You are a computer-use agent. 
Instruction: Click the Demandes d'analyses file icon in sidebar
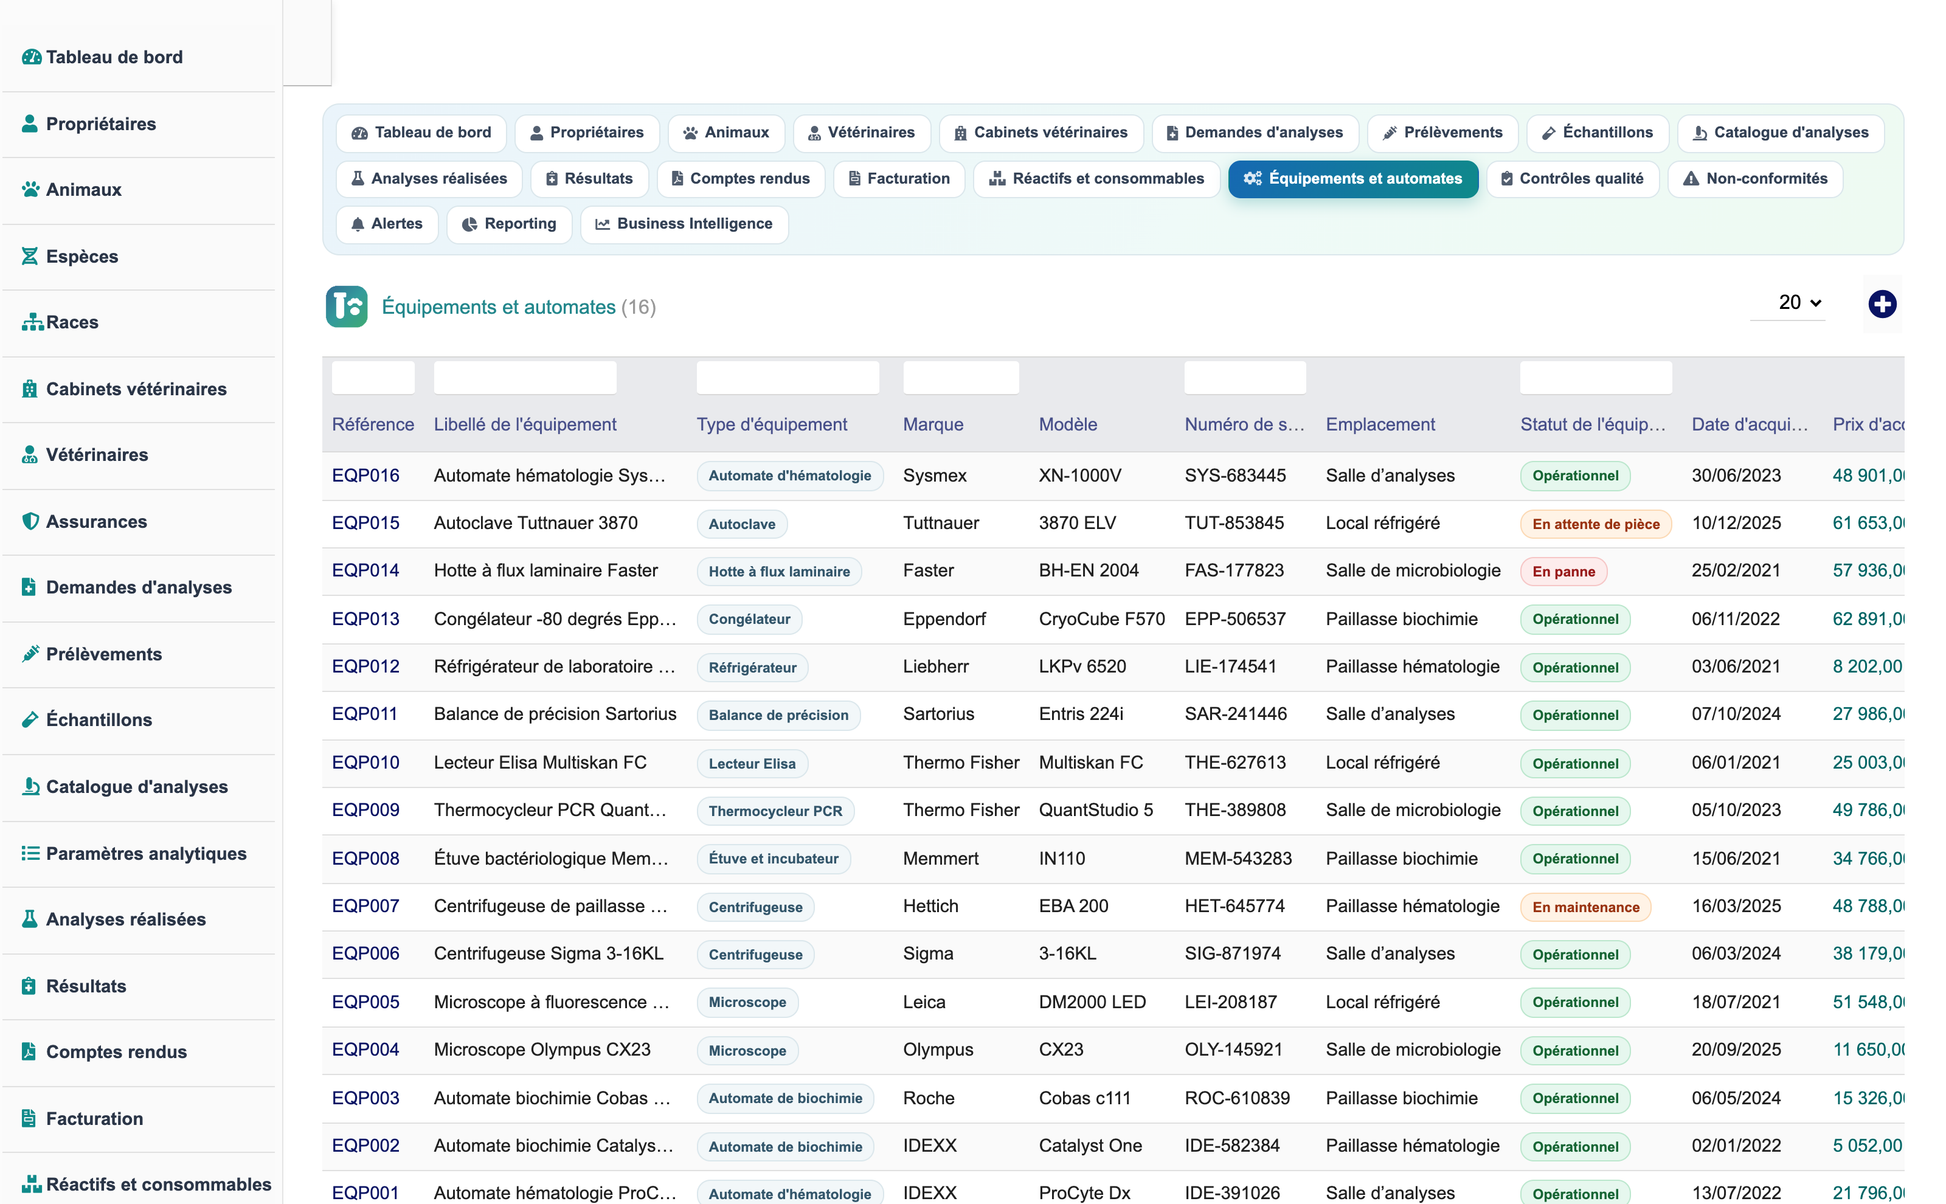pyautogui.click(x=29, y=588)
